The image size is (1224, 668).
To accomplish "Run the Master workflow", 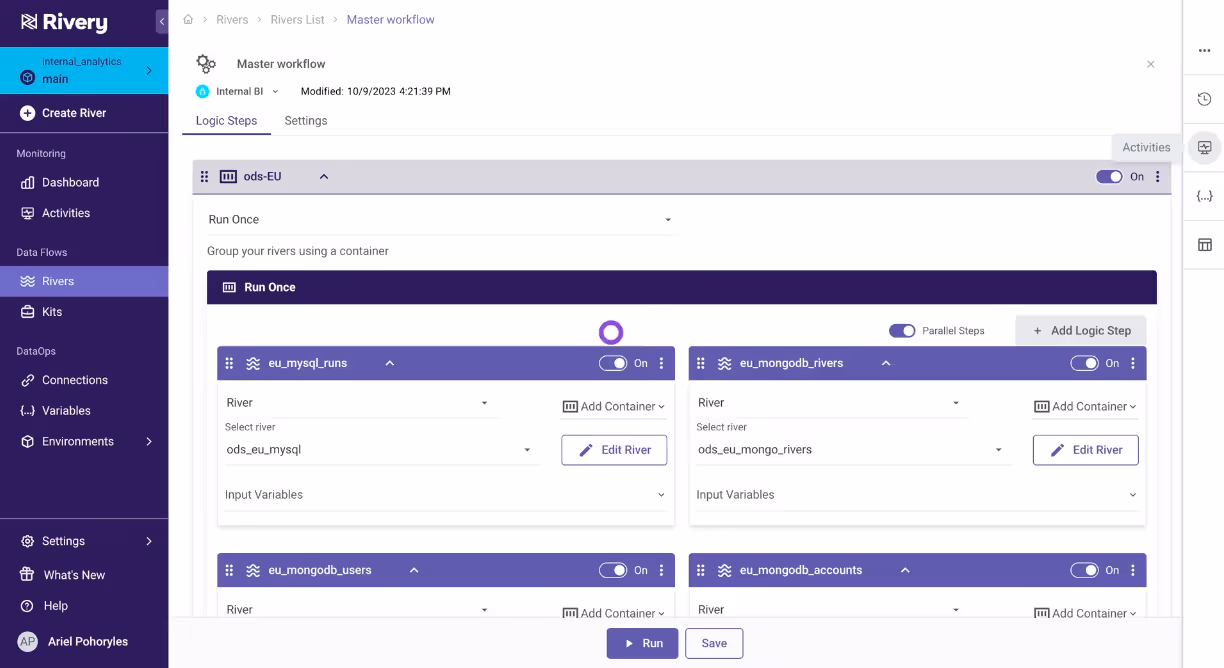I will pyautogui.click(x=642, y=643).
